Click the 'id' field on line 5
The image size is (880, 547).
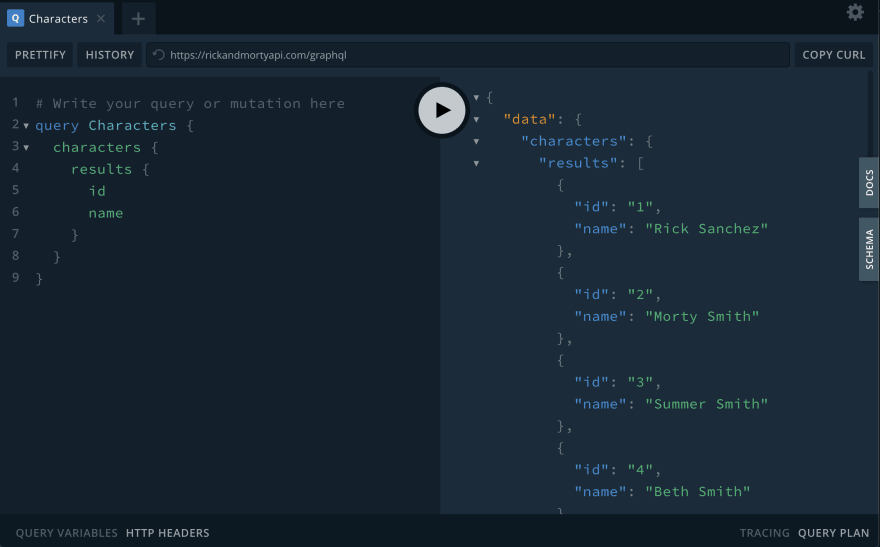pyautogui.click(x=97, y=191)
